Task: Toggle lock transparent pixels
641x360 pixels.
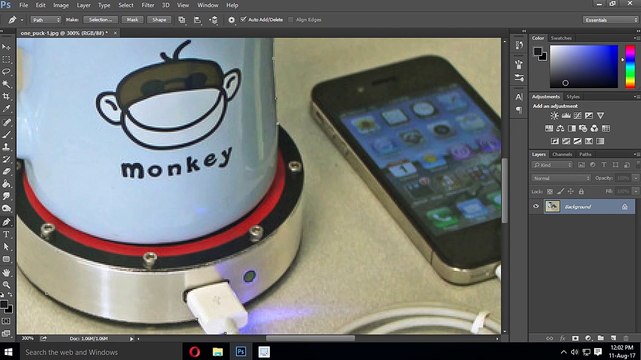Action: point(550,191)
